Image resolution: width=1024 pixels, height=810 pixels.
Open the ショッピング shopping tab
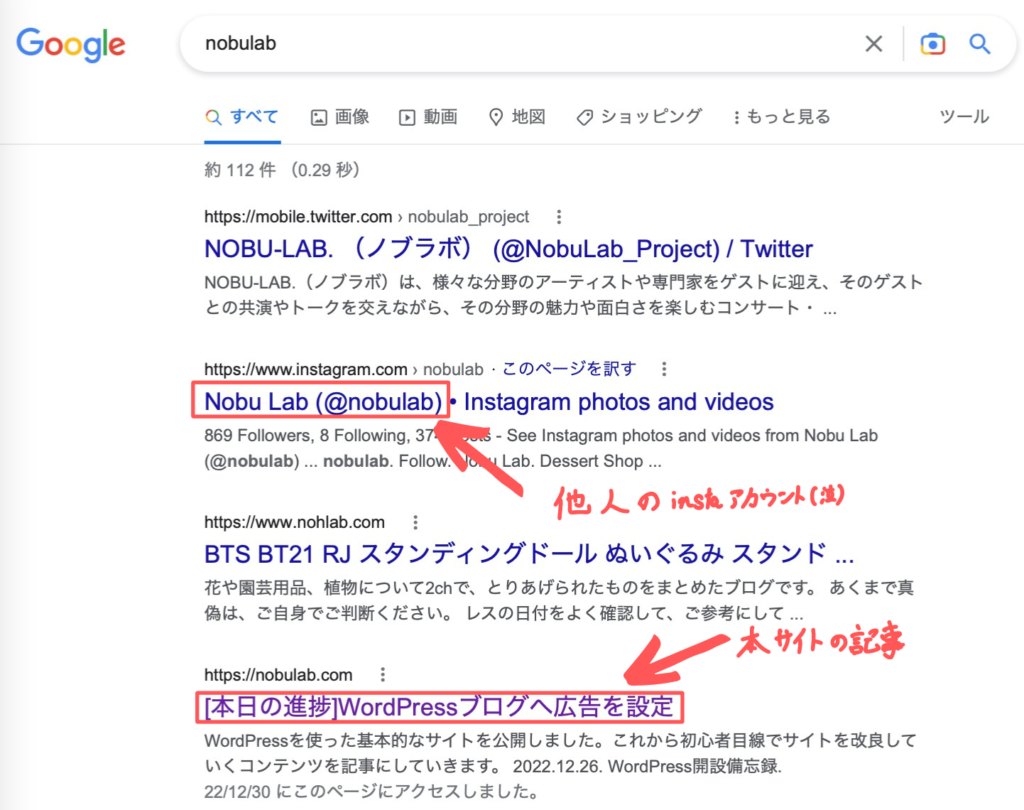pyautogui.click(x=640, y=117)
